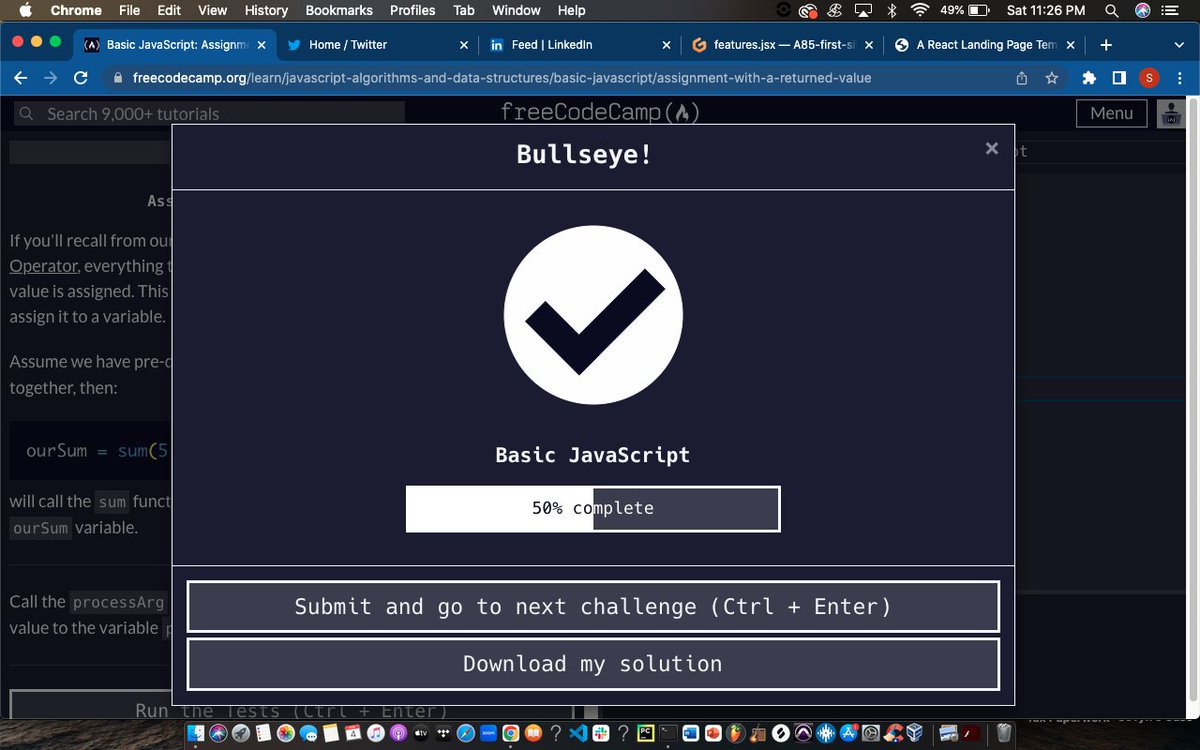Image resolution: width=1200 pixels, height=750 pixels.
Task: Click the Search 9,000+ tutorials field
Action: click(210, 114)
